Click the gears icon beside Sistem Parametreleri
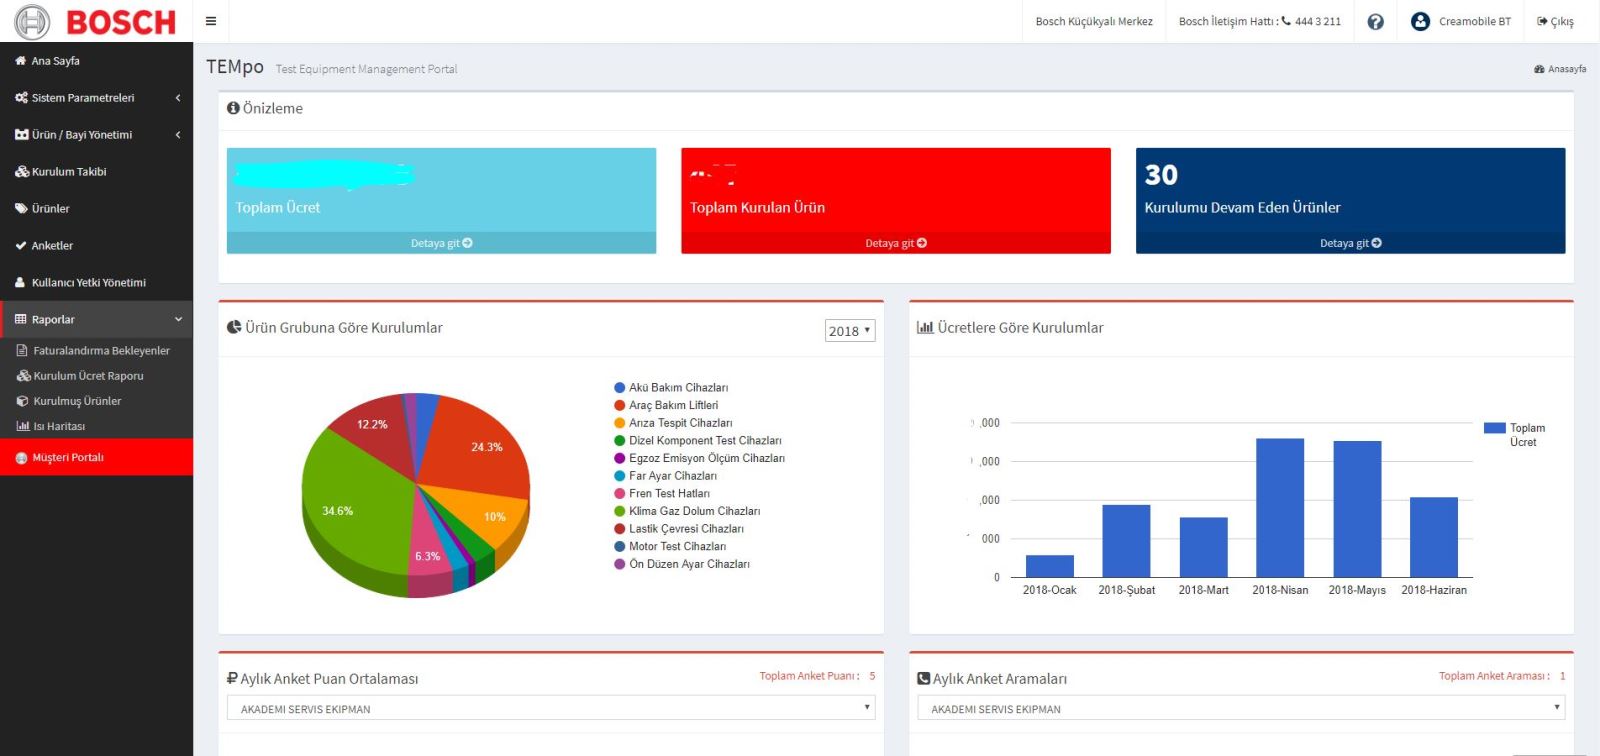The image size is (1600, 756). tap(21, 98)
